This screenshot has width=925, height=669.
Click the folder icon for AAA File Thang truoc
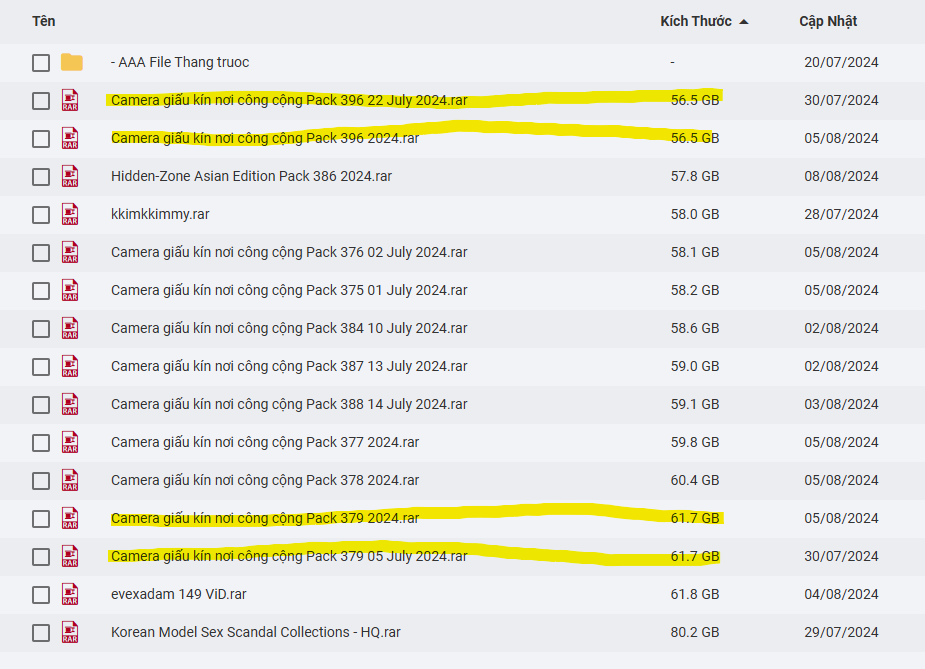click(71, 62)
